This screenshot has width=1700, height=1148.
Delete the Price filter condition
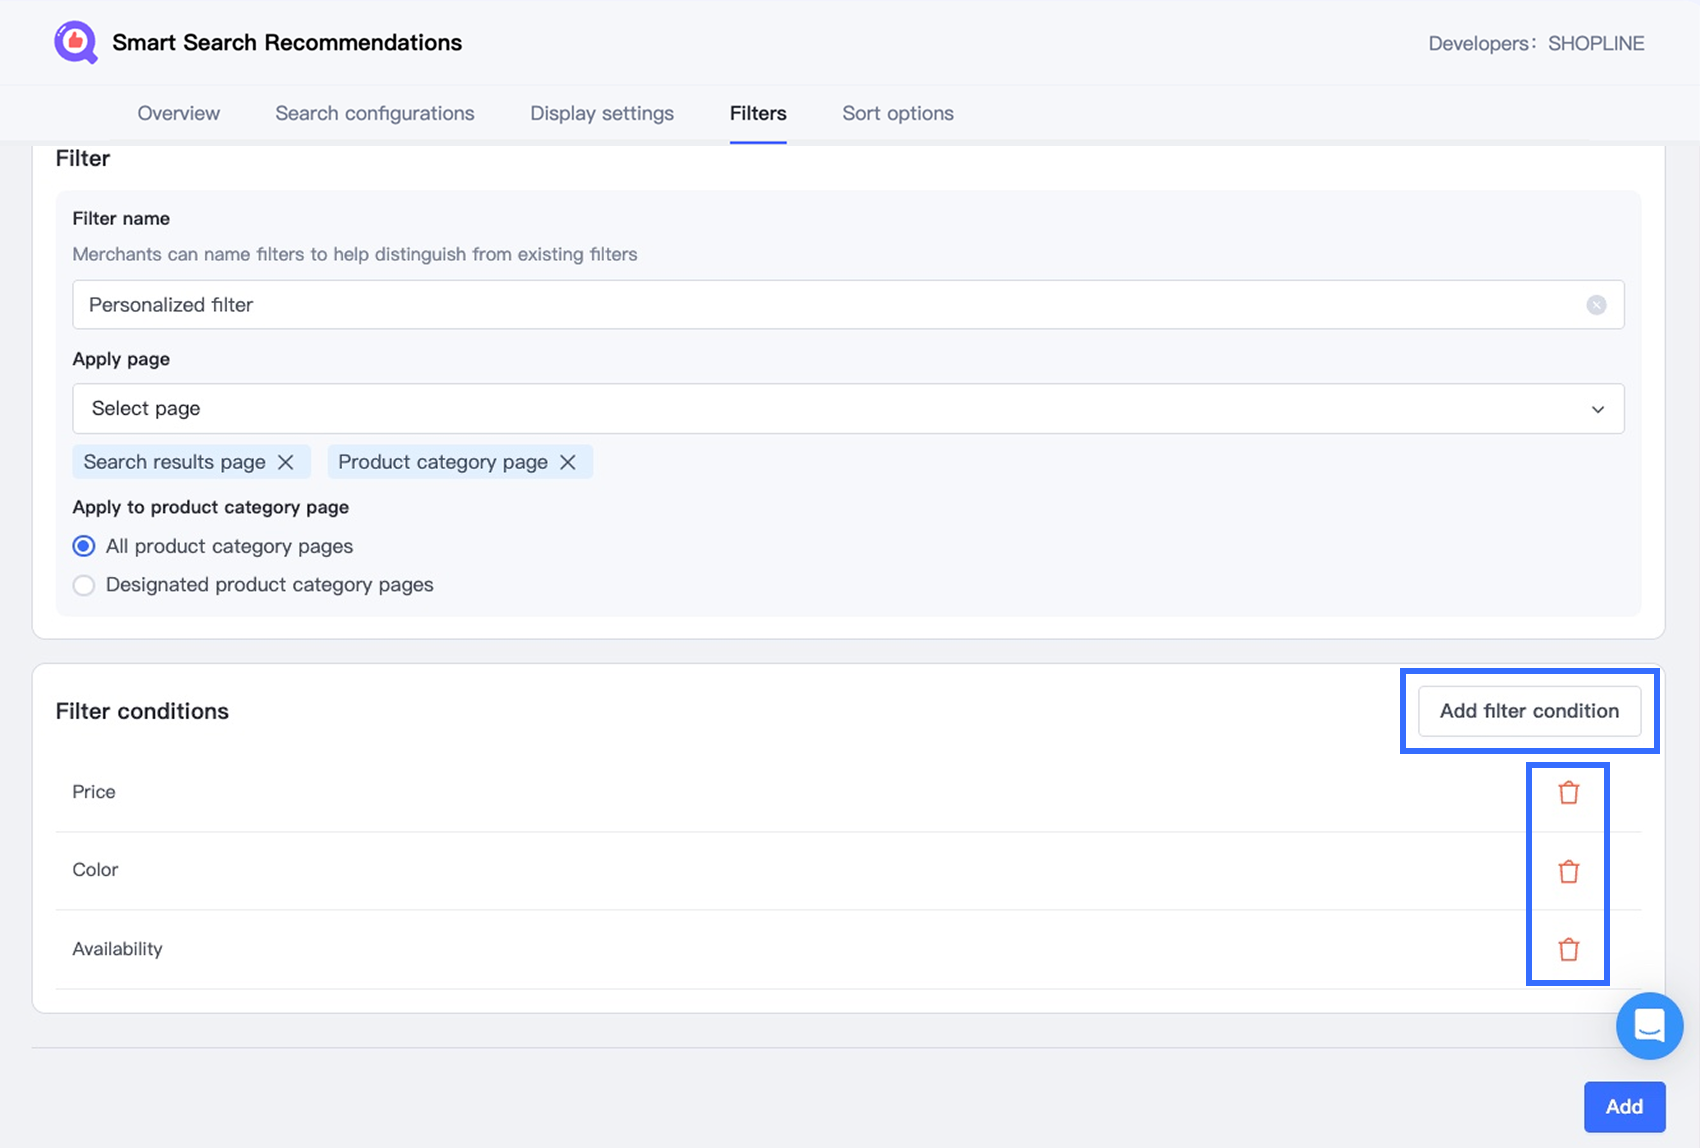[x=1568, y=793]
